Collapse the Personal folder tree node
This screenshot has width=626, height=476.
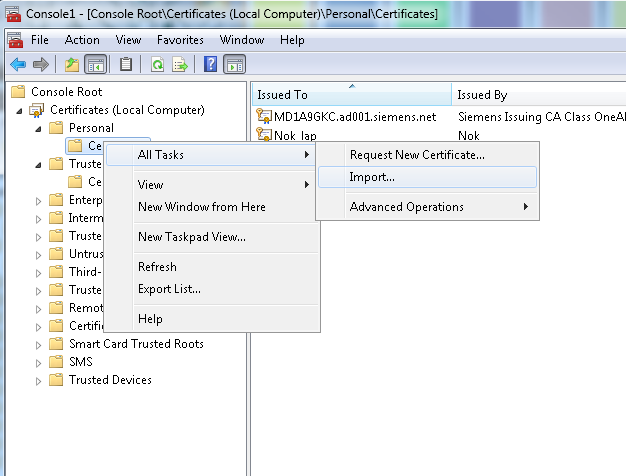coord(39,128)
